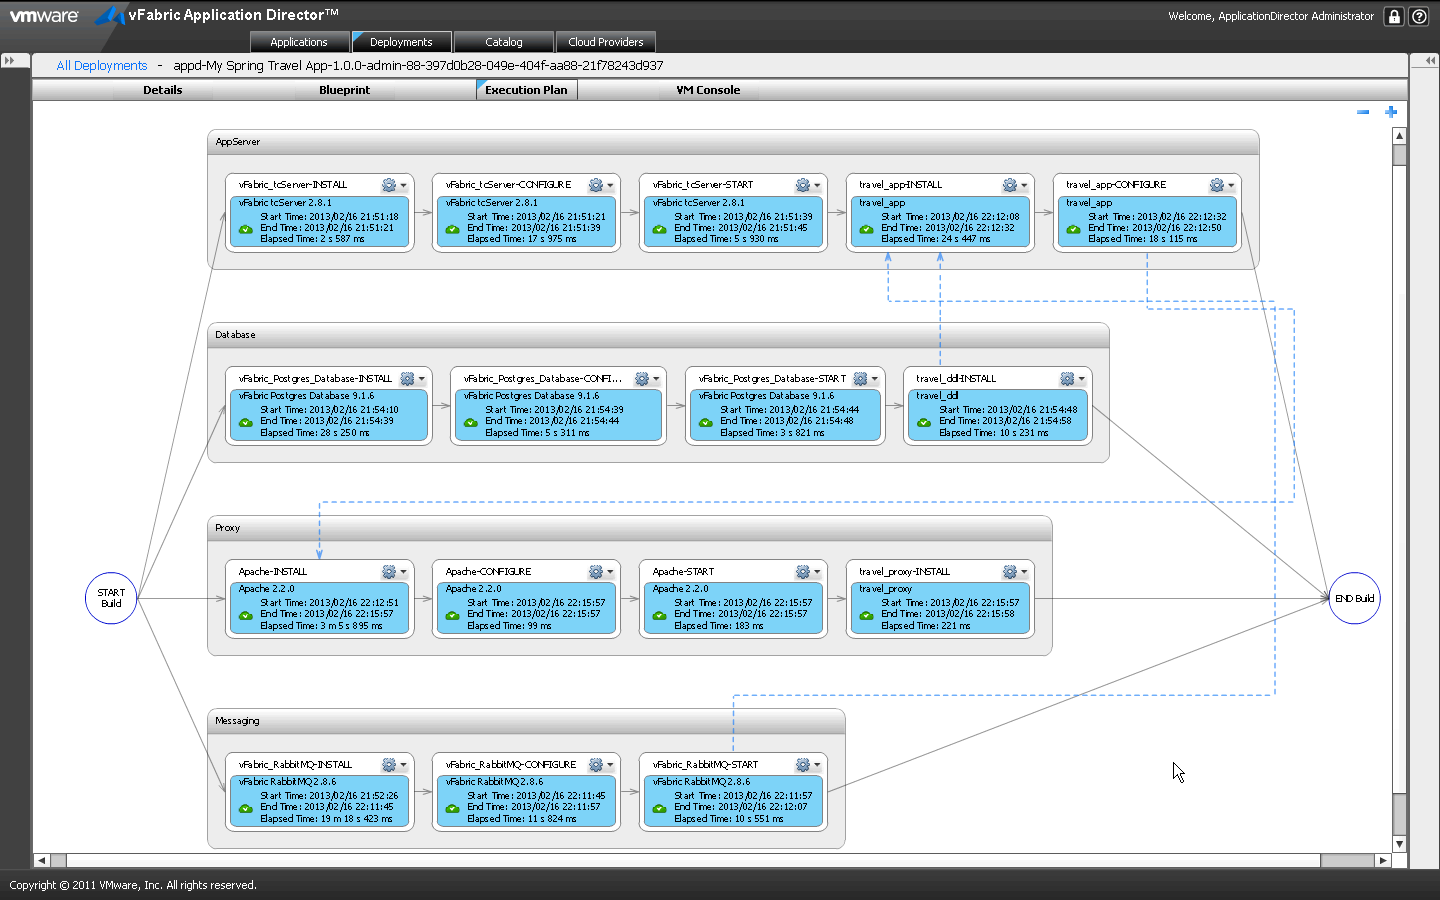Click Apache 2.2.0 text in Apache-CONFIGURE box
The image size is (1440, 900).
pyautogui.click(x=473, y=589)
